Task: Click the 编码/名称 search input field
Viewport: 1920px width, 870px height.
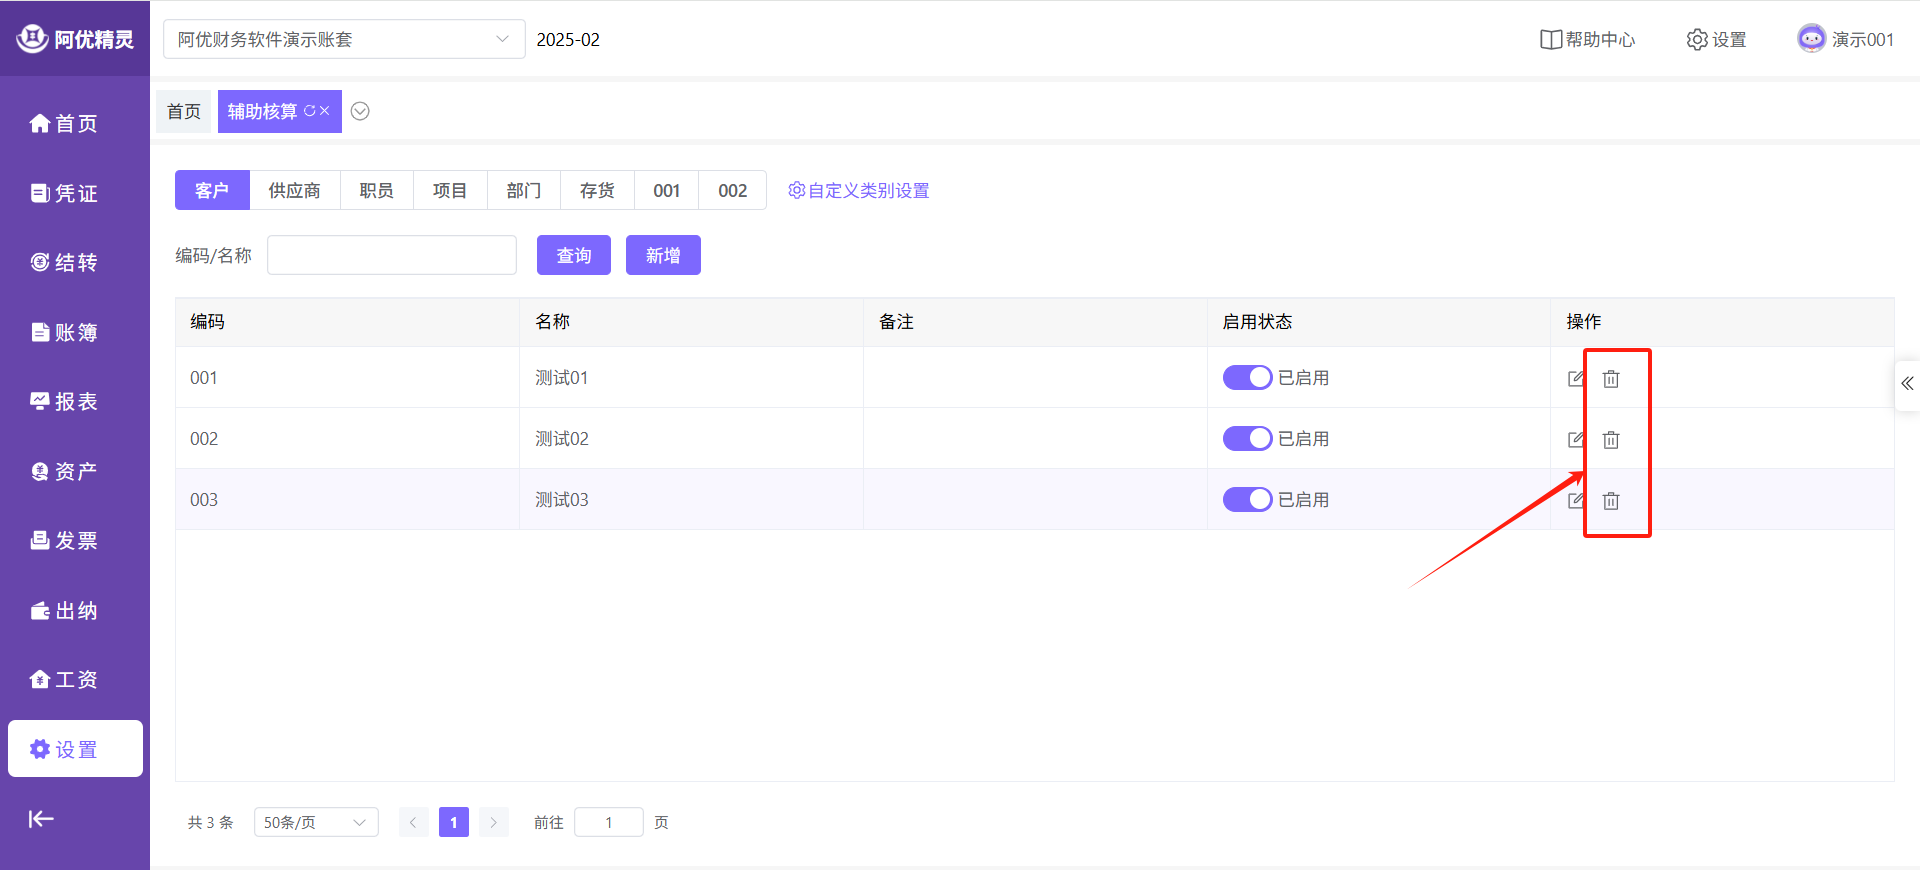Action: (x=391, y=255)
